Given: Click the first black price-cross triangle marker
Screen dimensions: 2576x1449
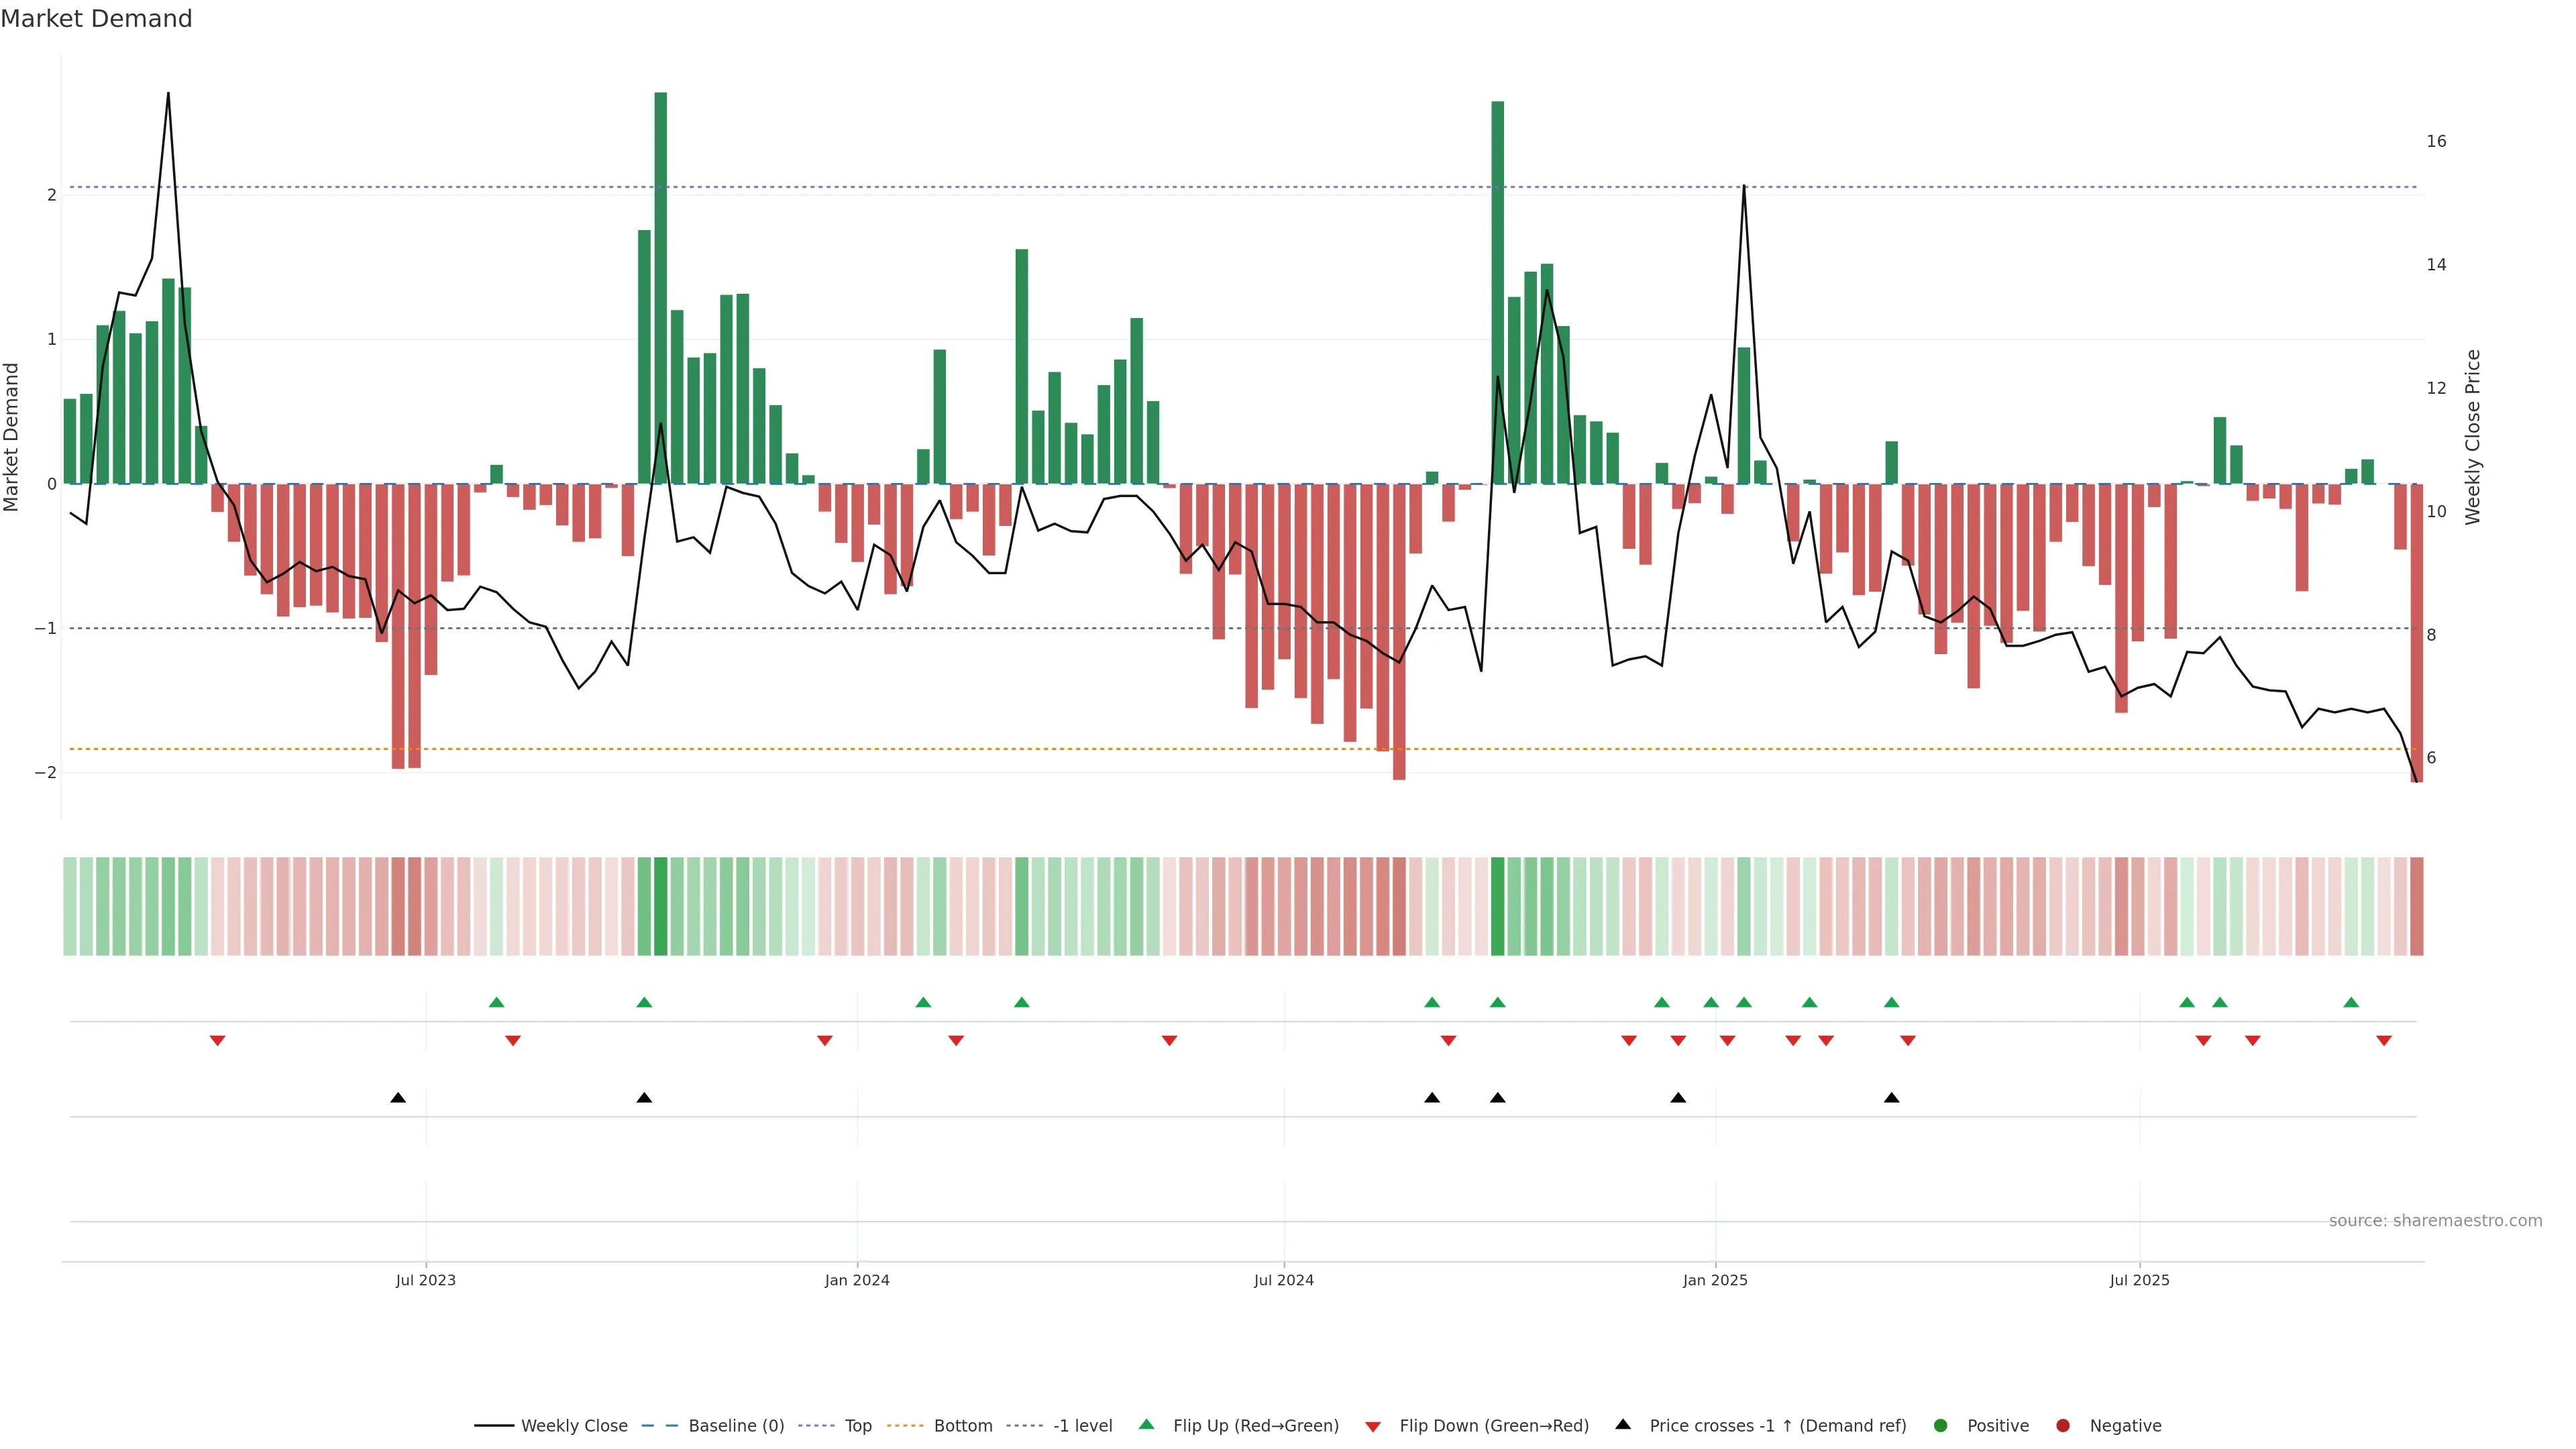Looking at the screenshot, I should (x=398, y=1098).
